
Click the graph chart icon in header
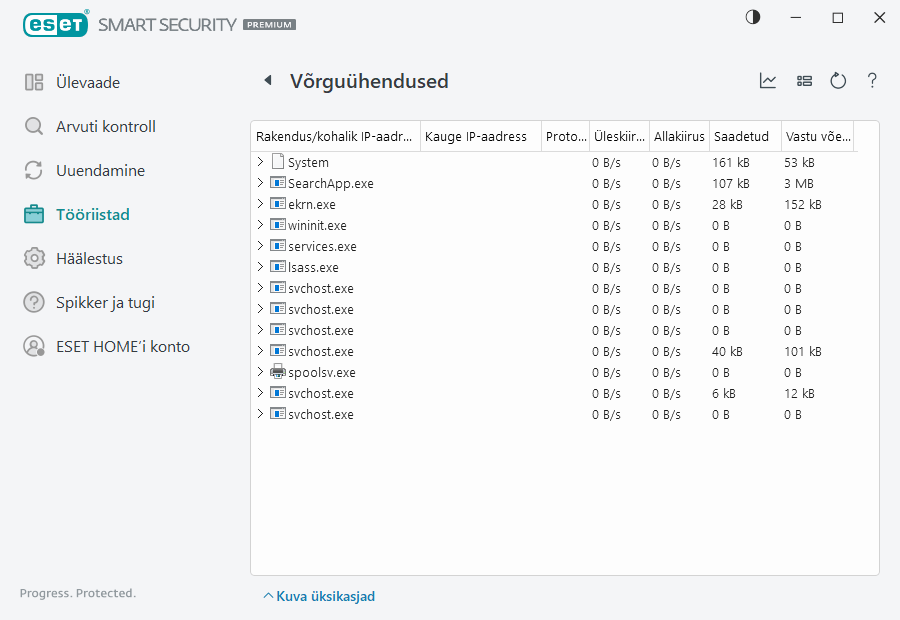coord(768,81)
